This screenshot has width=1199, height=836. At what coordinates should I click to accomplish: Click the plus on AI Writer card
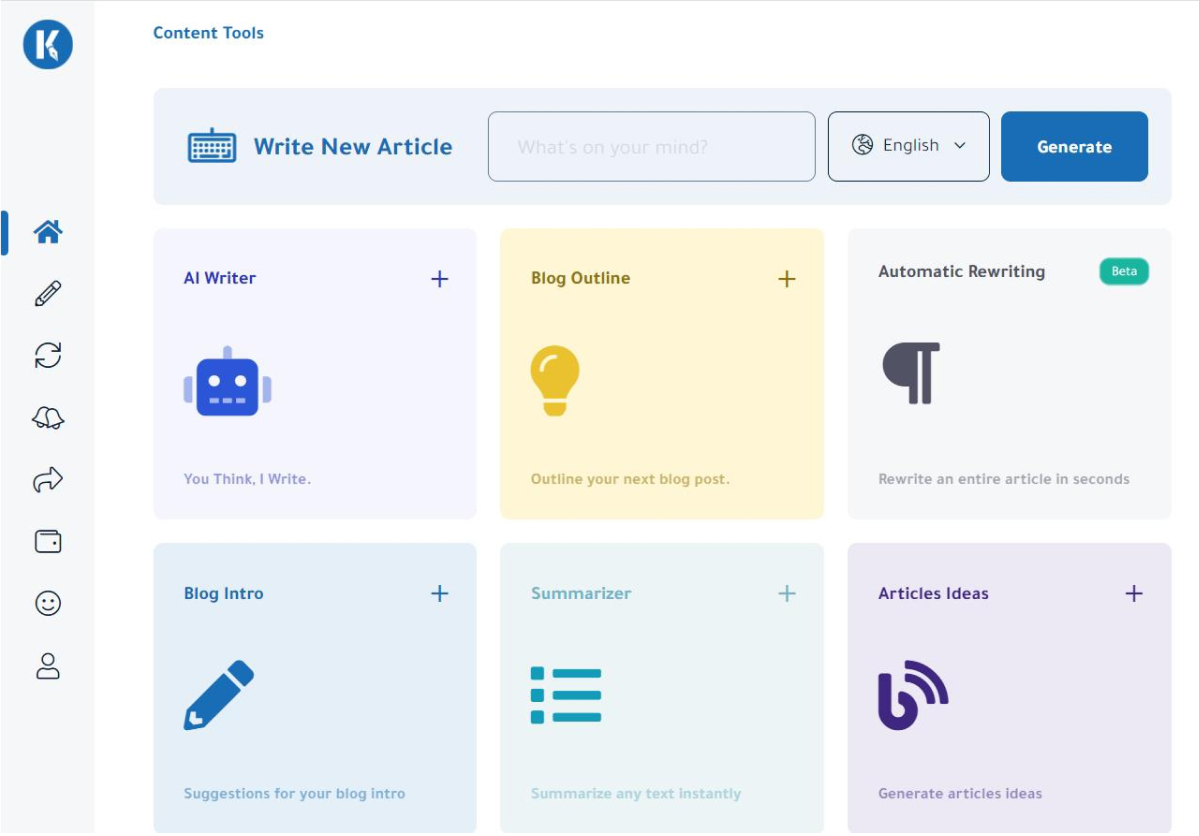click(439, 279)
